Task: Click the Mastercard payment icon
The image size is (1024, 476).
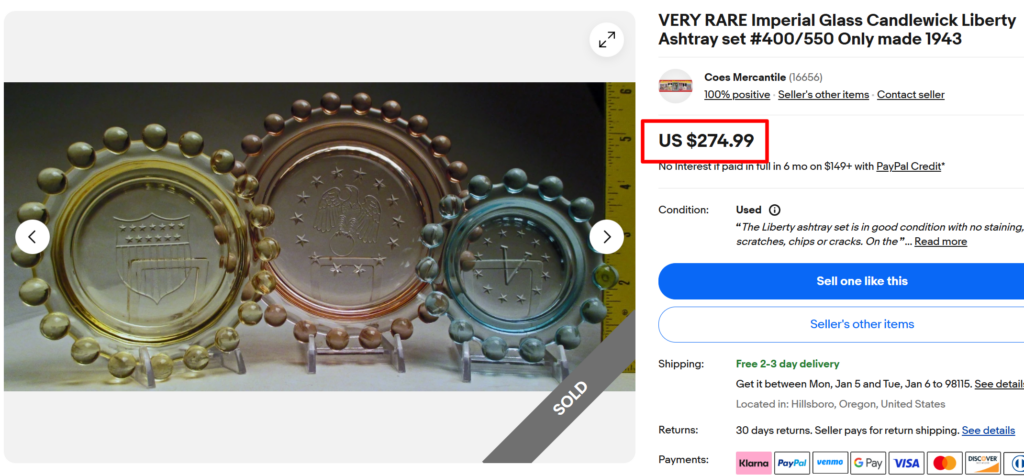Action: click(944, 463)
